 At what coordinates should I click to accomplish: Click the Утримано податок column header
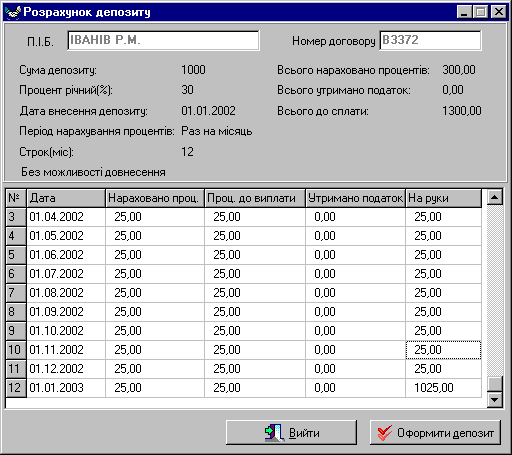click(355, 198)
